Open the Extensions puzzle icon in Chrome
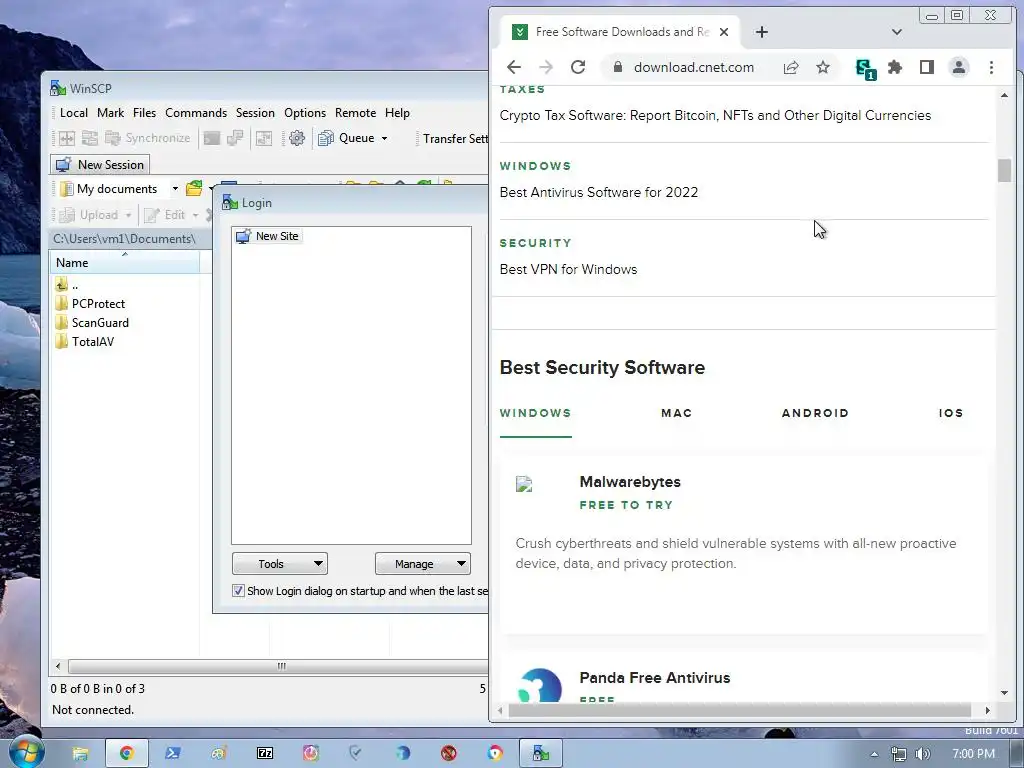 point(895,67)
